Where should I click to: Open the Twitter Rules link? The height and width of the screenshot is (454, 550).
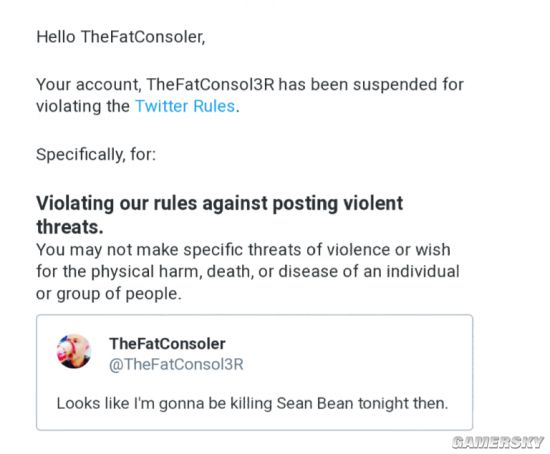tap(185, 106)
